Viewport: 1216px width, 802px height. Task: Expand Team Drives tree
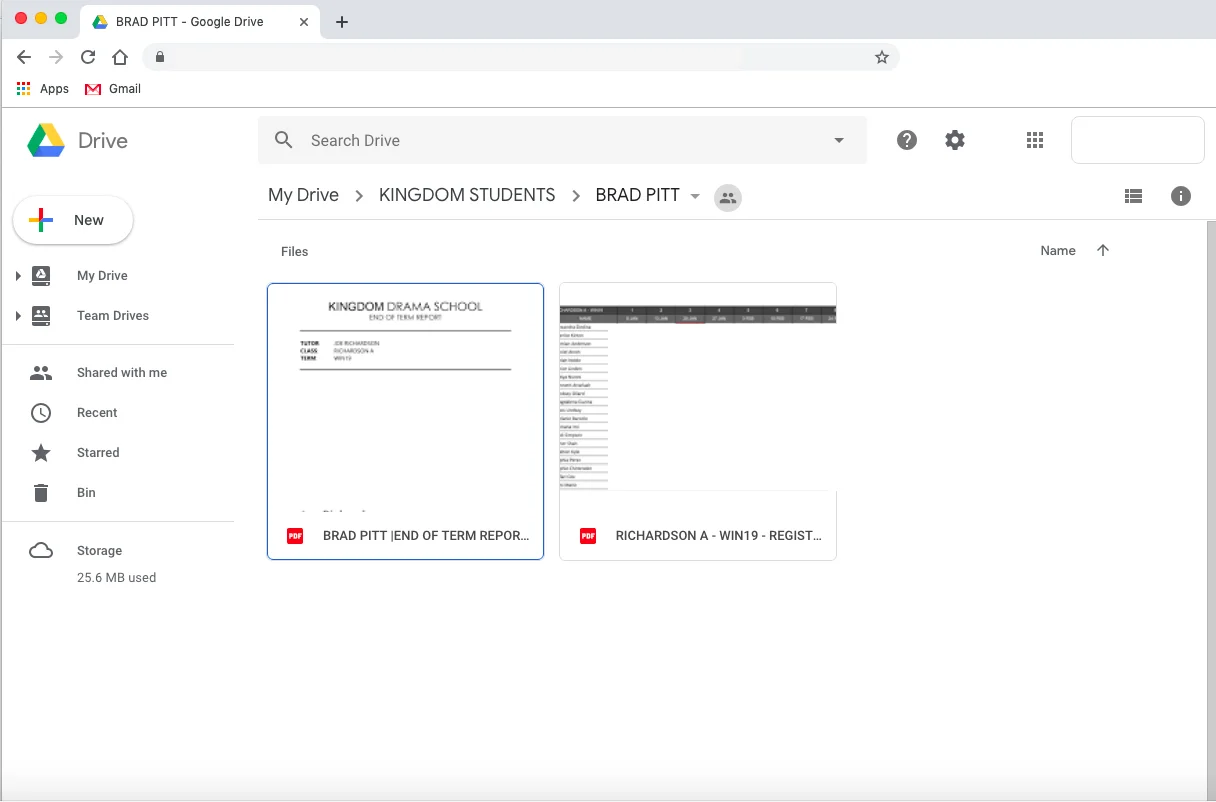(x=18, y=316)
